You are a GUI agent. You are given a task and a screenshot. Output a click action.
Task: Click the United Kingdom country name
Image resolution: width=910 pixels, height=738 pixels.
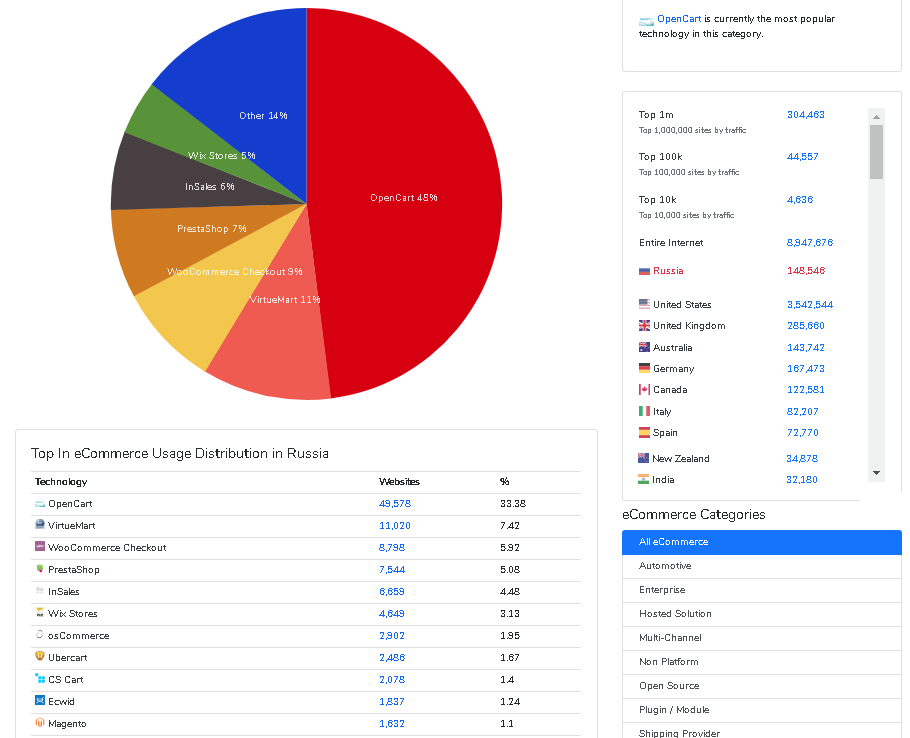(x=689, y=325)
